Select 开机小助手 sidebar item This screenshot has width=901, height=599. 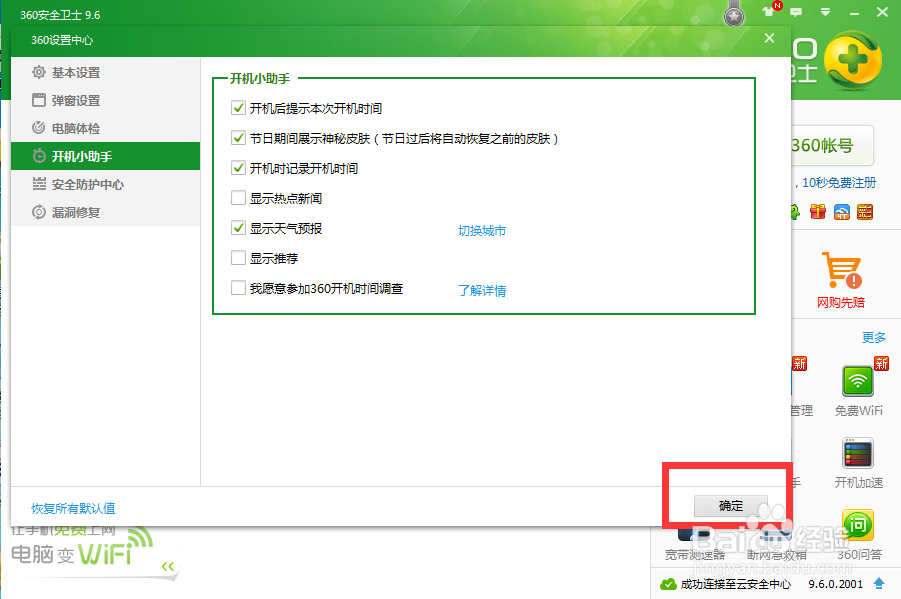105,156
